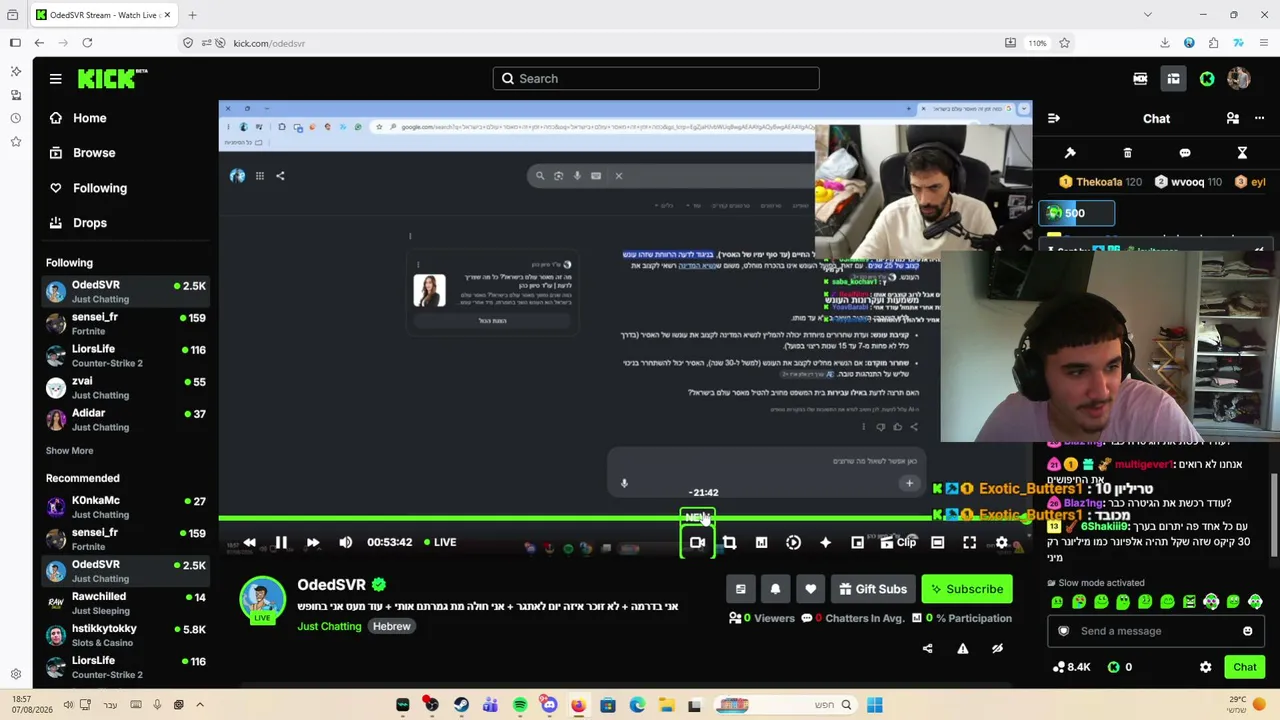The height and width of the screenshot is (720, 1280).
Task: Open zvai channel in Following list
Action: pyautogui.click(x=125, y=388)
